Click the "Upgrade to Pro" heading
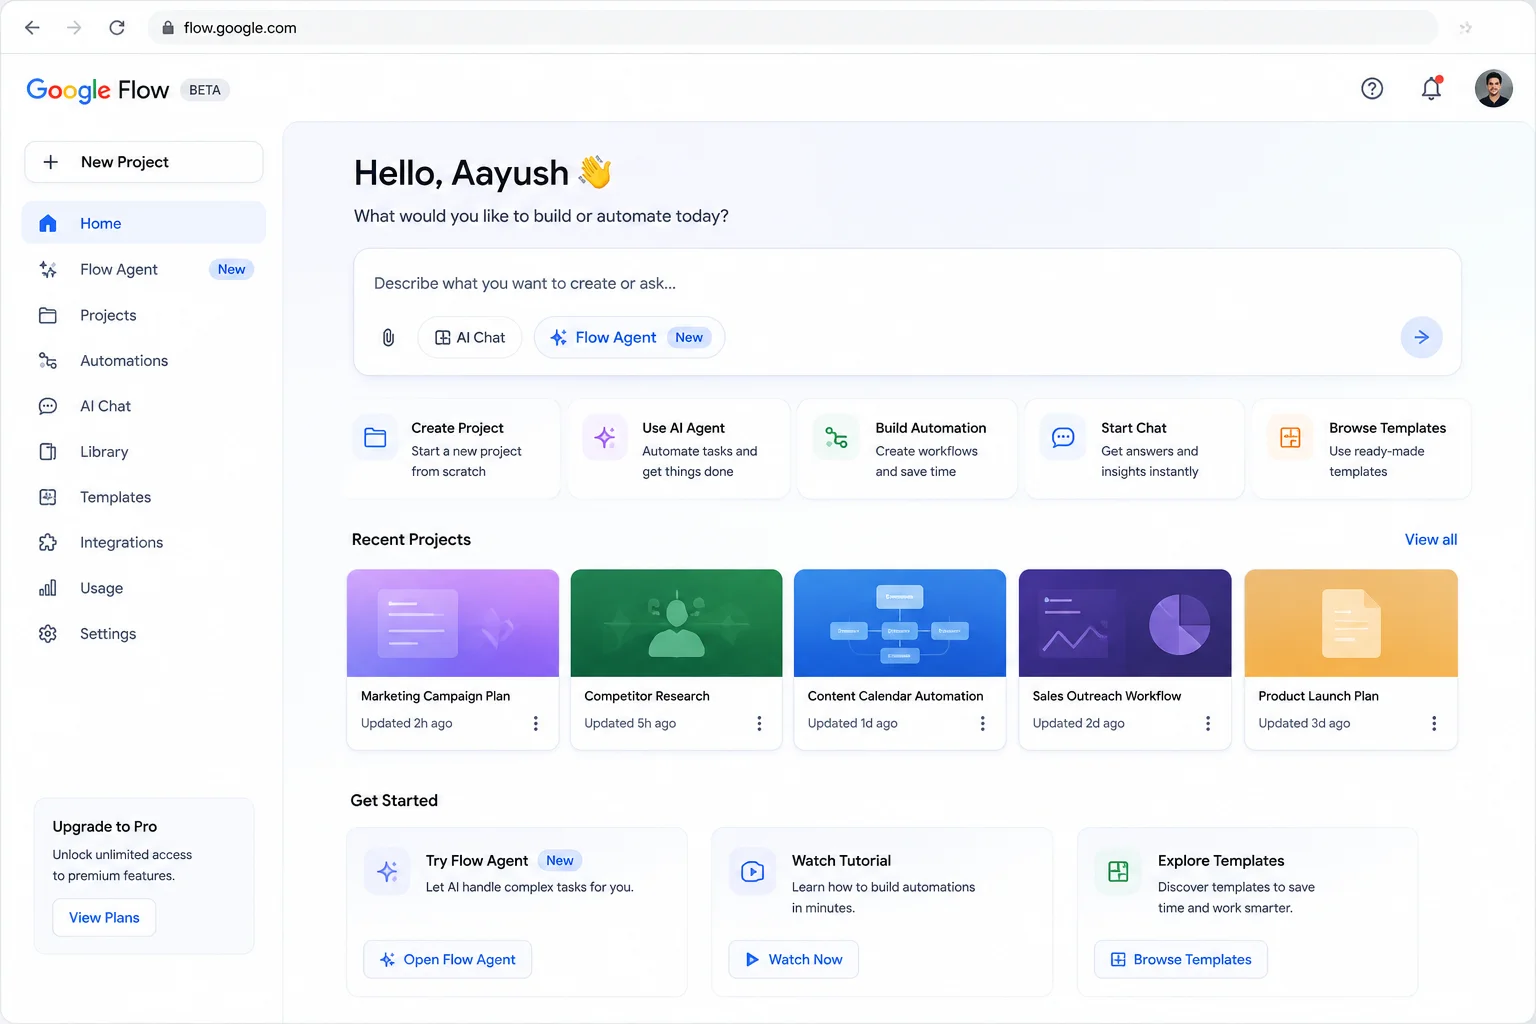 point(105,827)
